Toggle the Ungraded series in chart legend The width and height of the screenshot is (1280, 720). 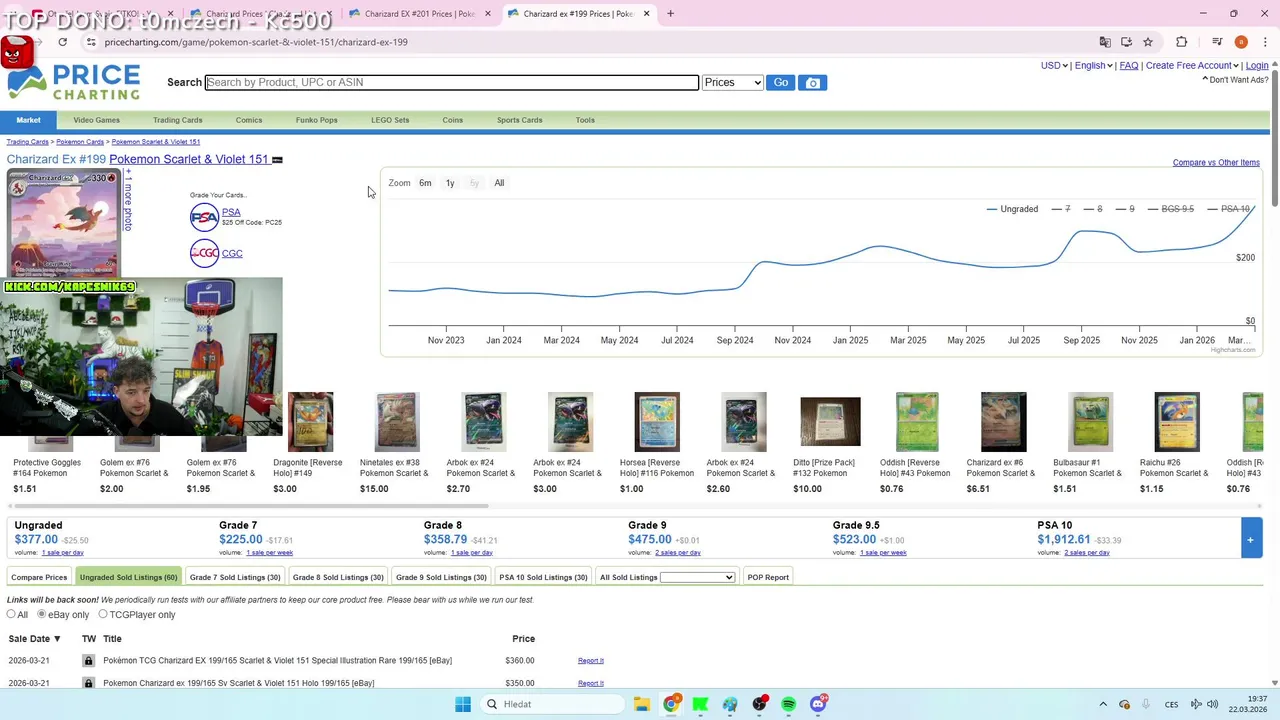point(1012,209)
